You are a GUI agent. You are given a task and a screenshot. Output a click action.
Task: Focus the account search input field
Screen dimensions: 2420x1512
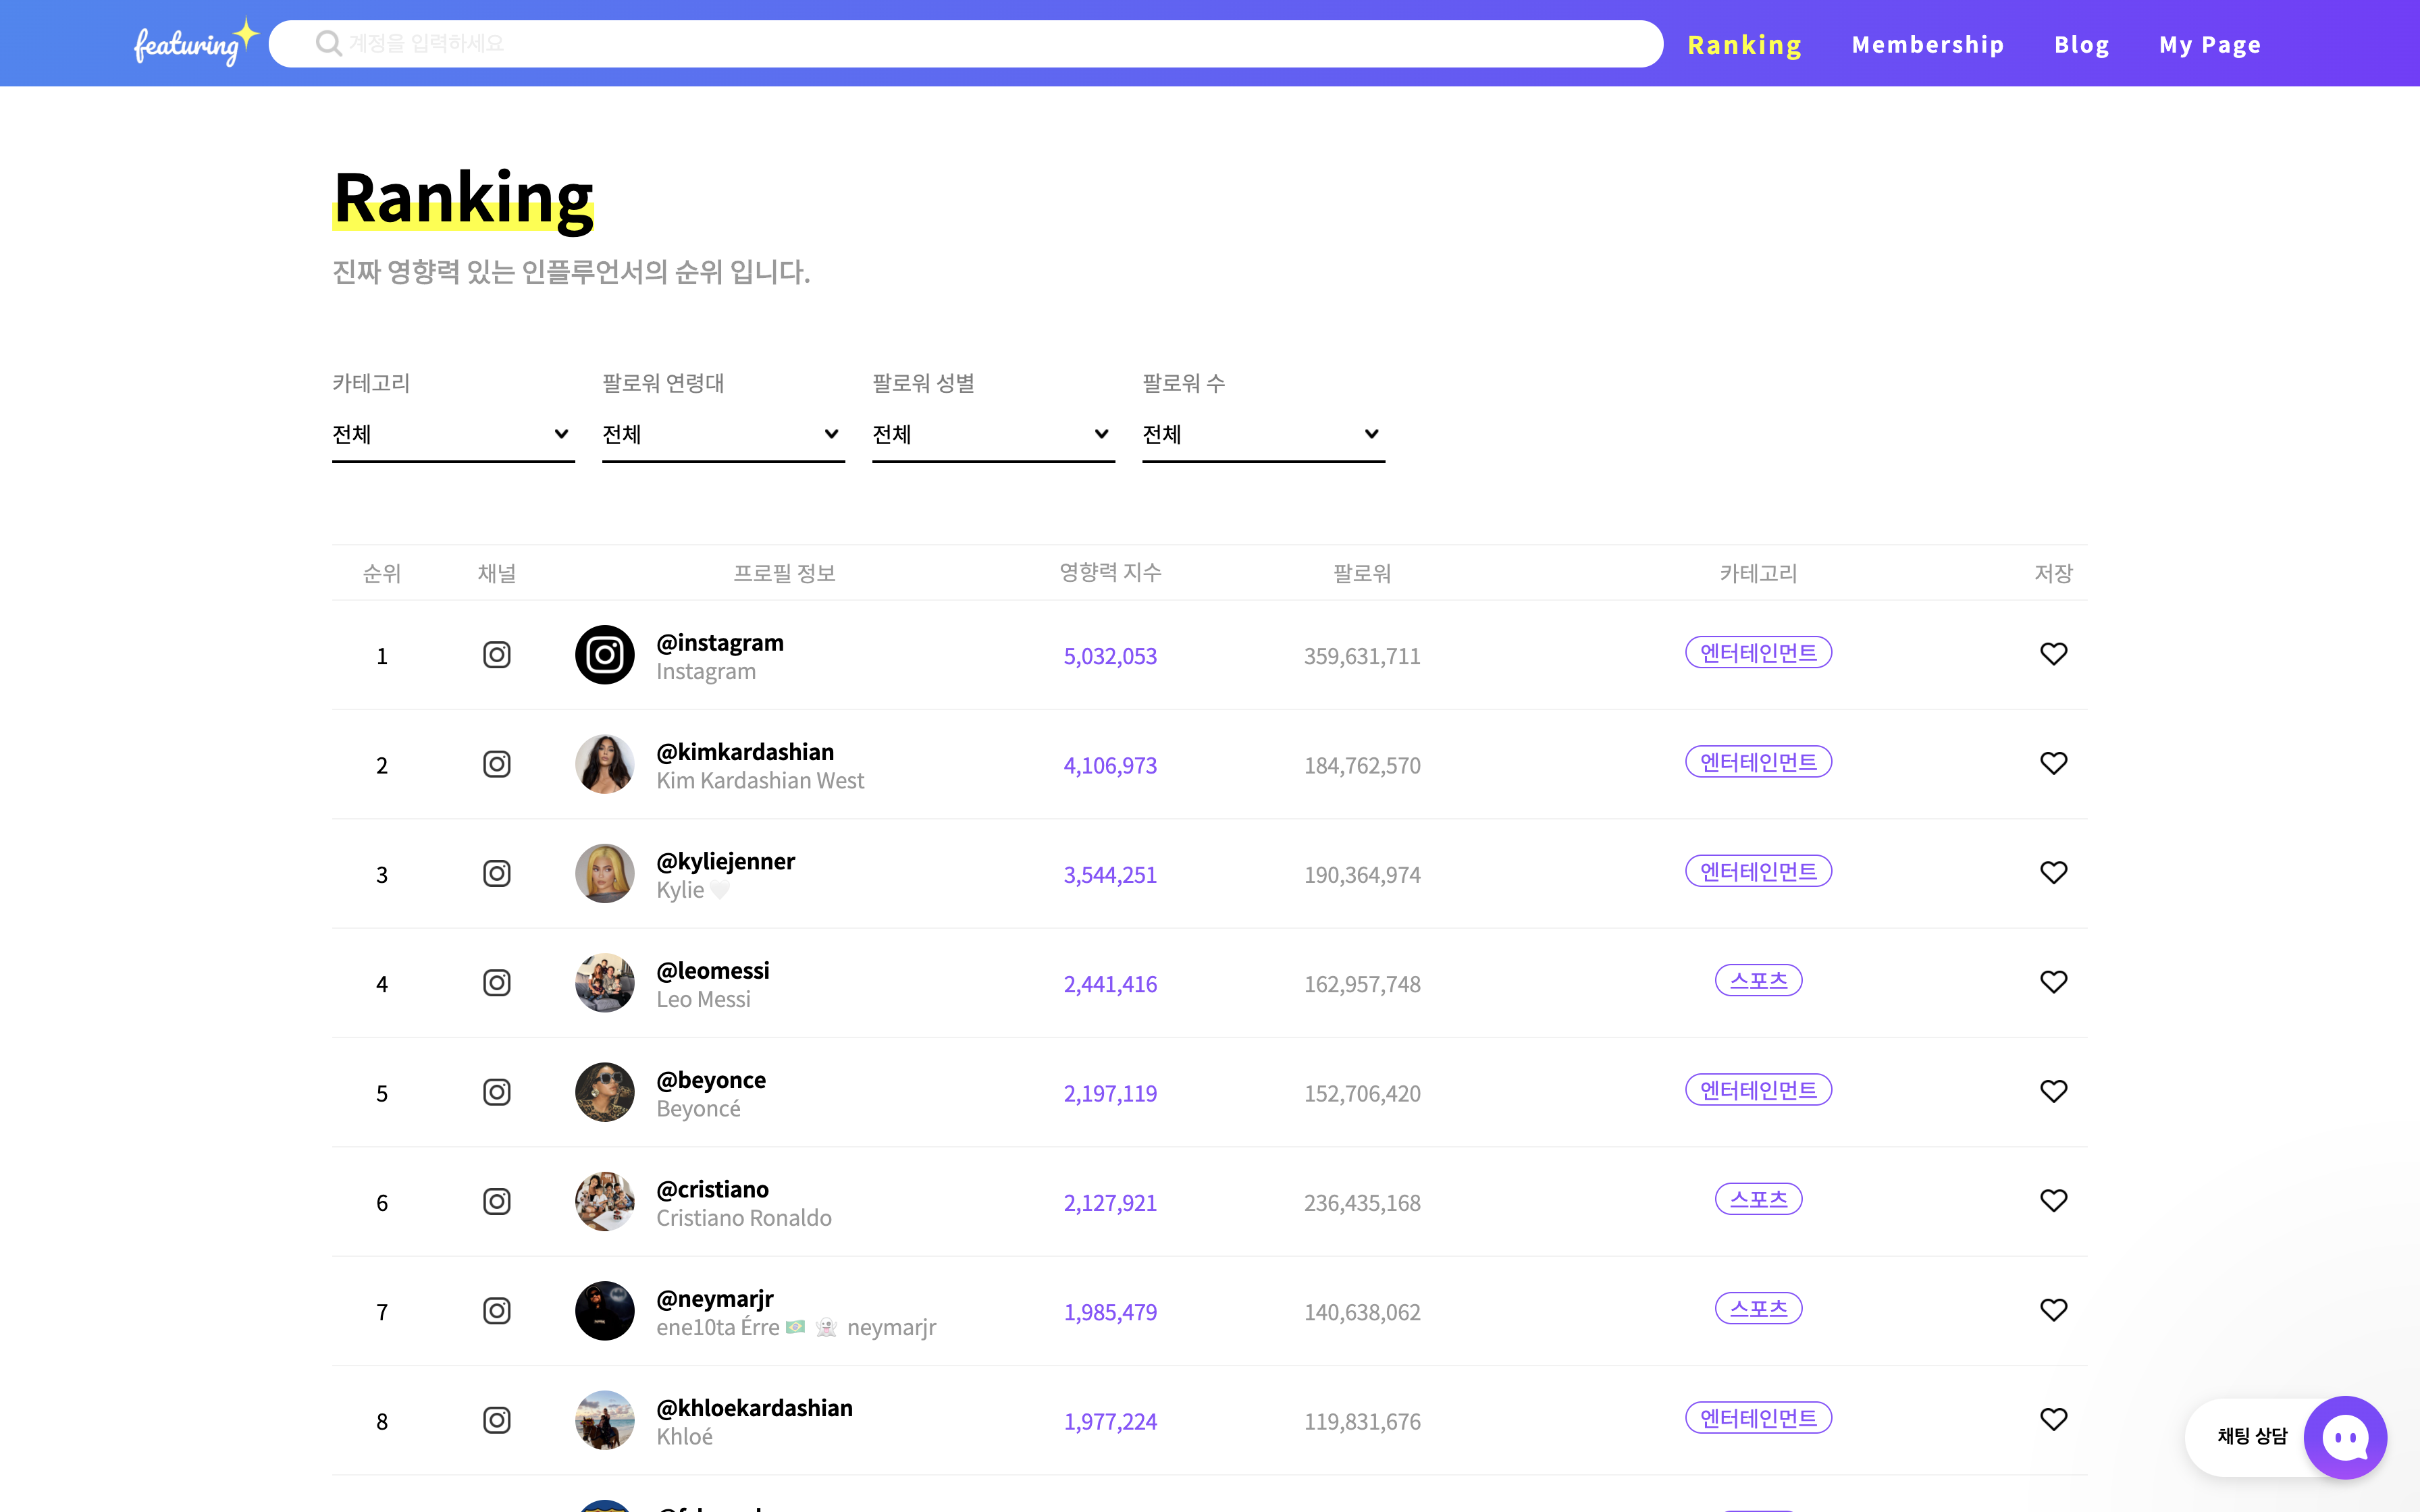[x=965, y=43]
